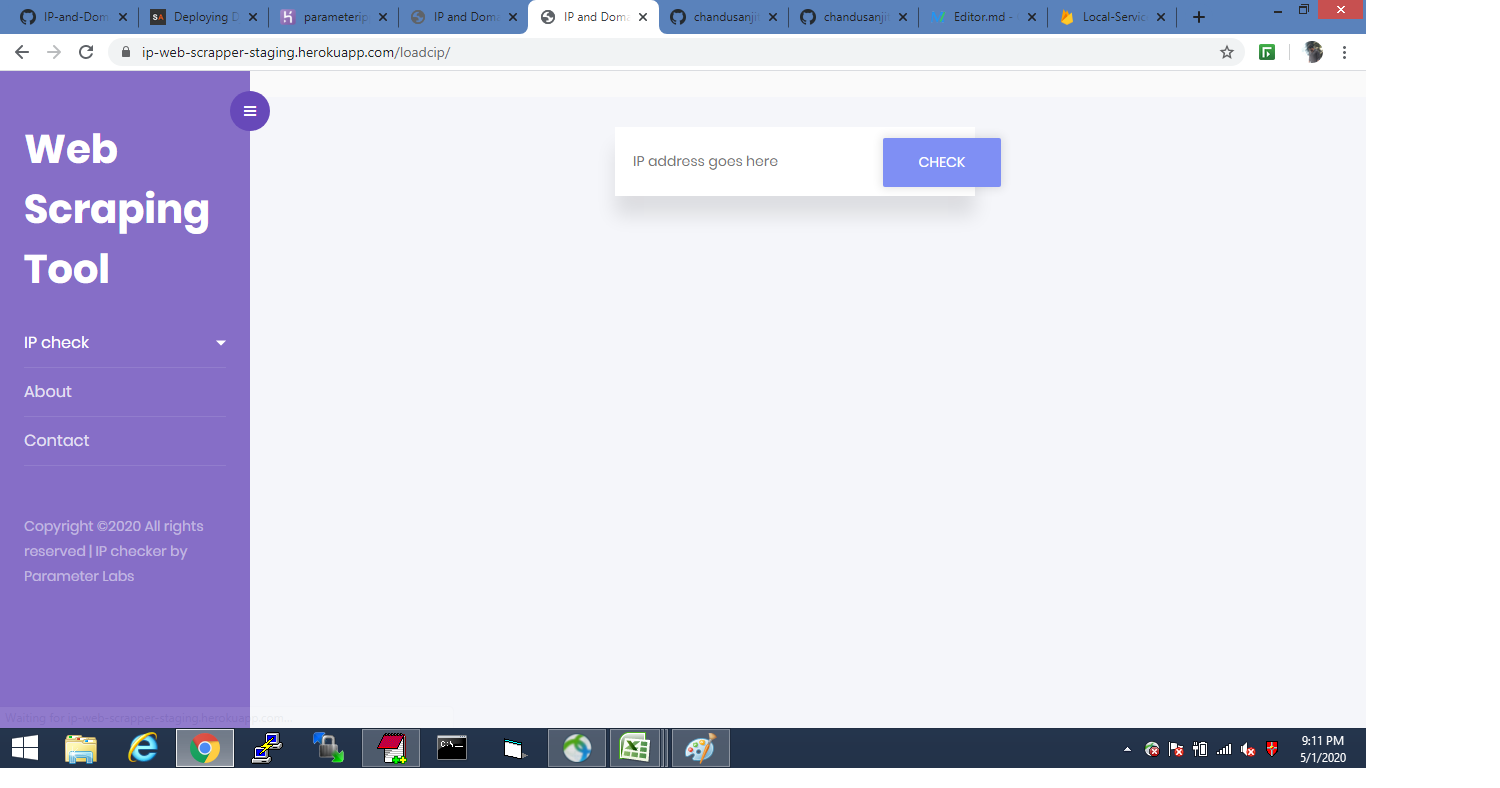
Task: Focus the IP address input field
Action: coord(749,162)
